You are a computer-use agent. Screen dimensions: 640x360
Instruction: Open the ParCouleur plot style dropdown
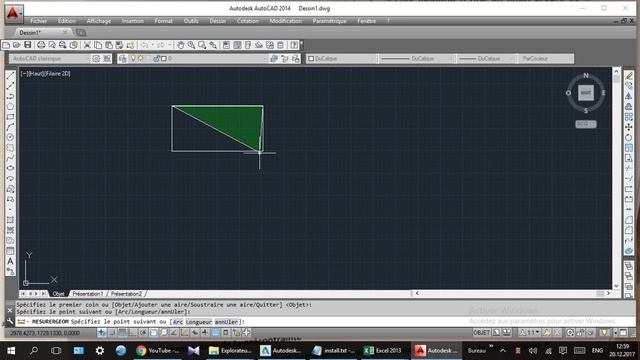pyautogui.click(x=546, y=59)
